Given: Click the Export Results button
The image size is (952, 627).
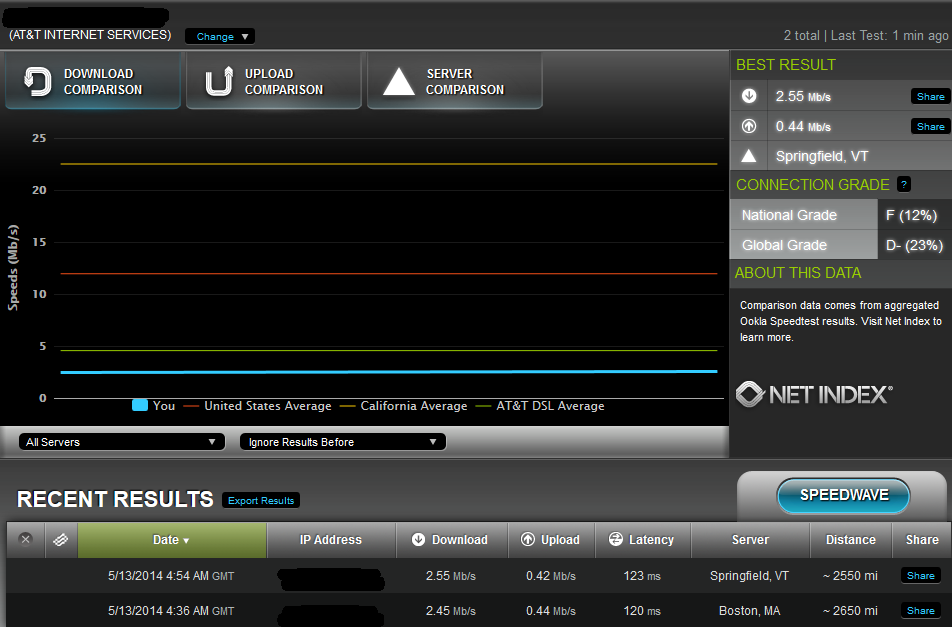Looking at the screenshot, I should pos(261,500).
